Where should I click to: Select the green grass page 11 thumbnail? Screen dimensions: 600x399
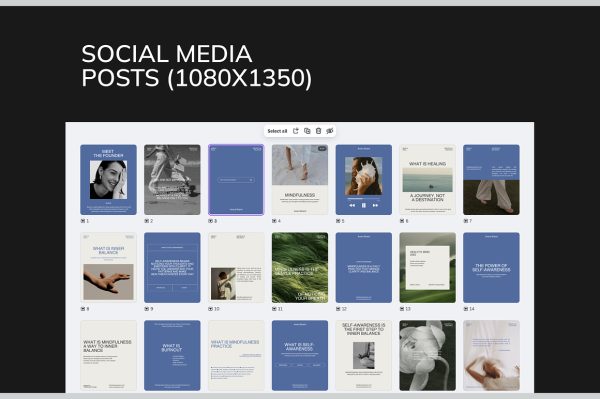click(300, 267)
